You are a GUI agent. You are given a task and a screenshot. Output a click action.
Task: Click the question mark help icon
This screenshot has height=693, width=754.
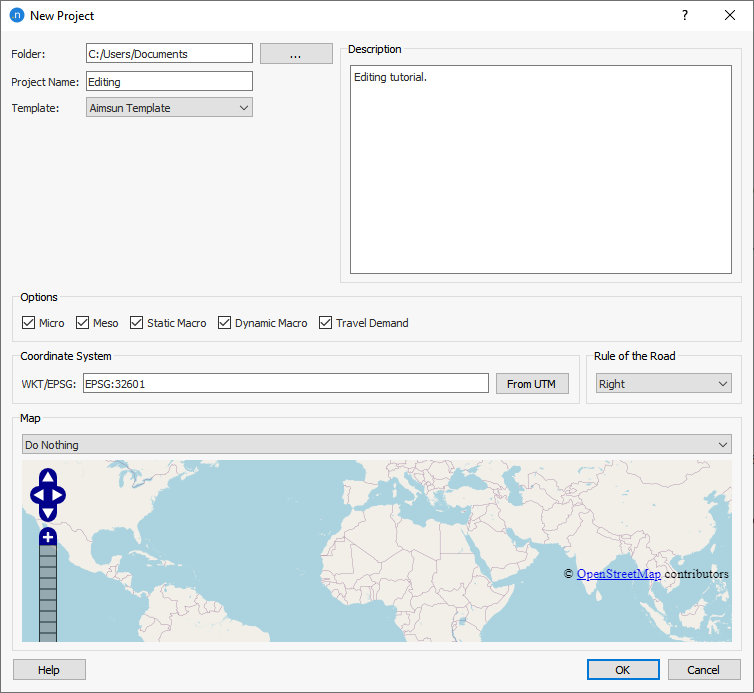click(x=685, y=16)
